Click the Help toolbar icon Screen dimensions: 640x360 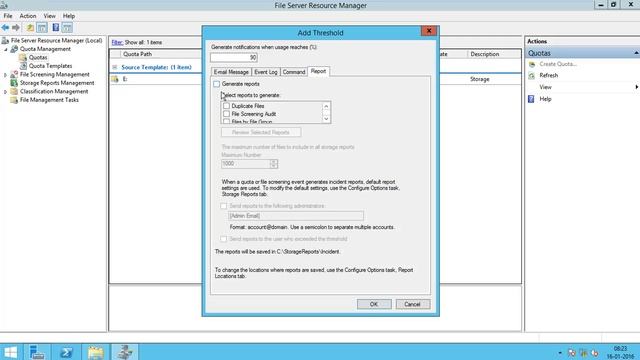(56, 27)
